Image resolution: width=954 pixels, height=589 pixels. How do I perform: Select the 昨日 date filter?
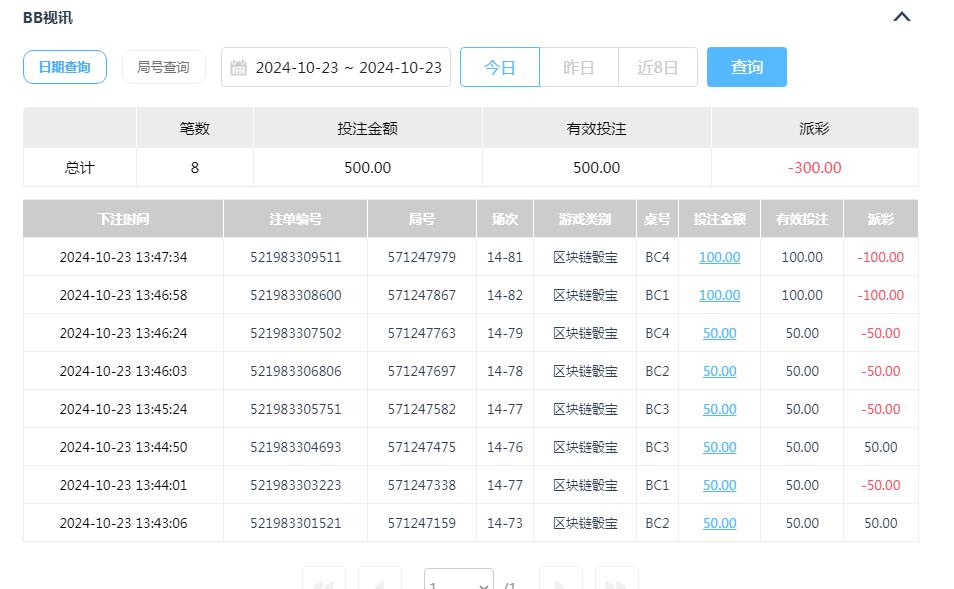tap(579, 66)
